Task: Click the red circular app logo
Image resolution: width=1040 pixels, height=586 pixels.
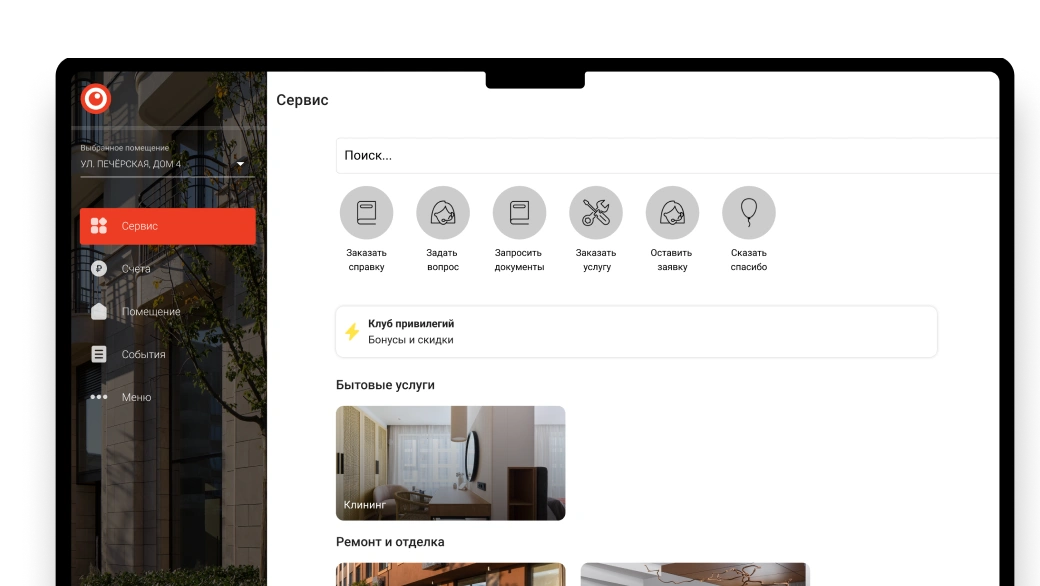Action: click(96, 98)
